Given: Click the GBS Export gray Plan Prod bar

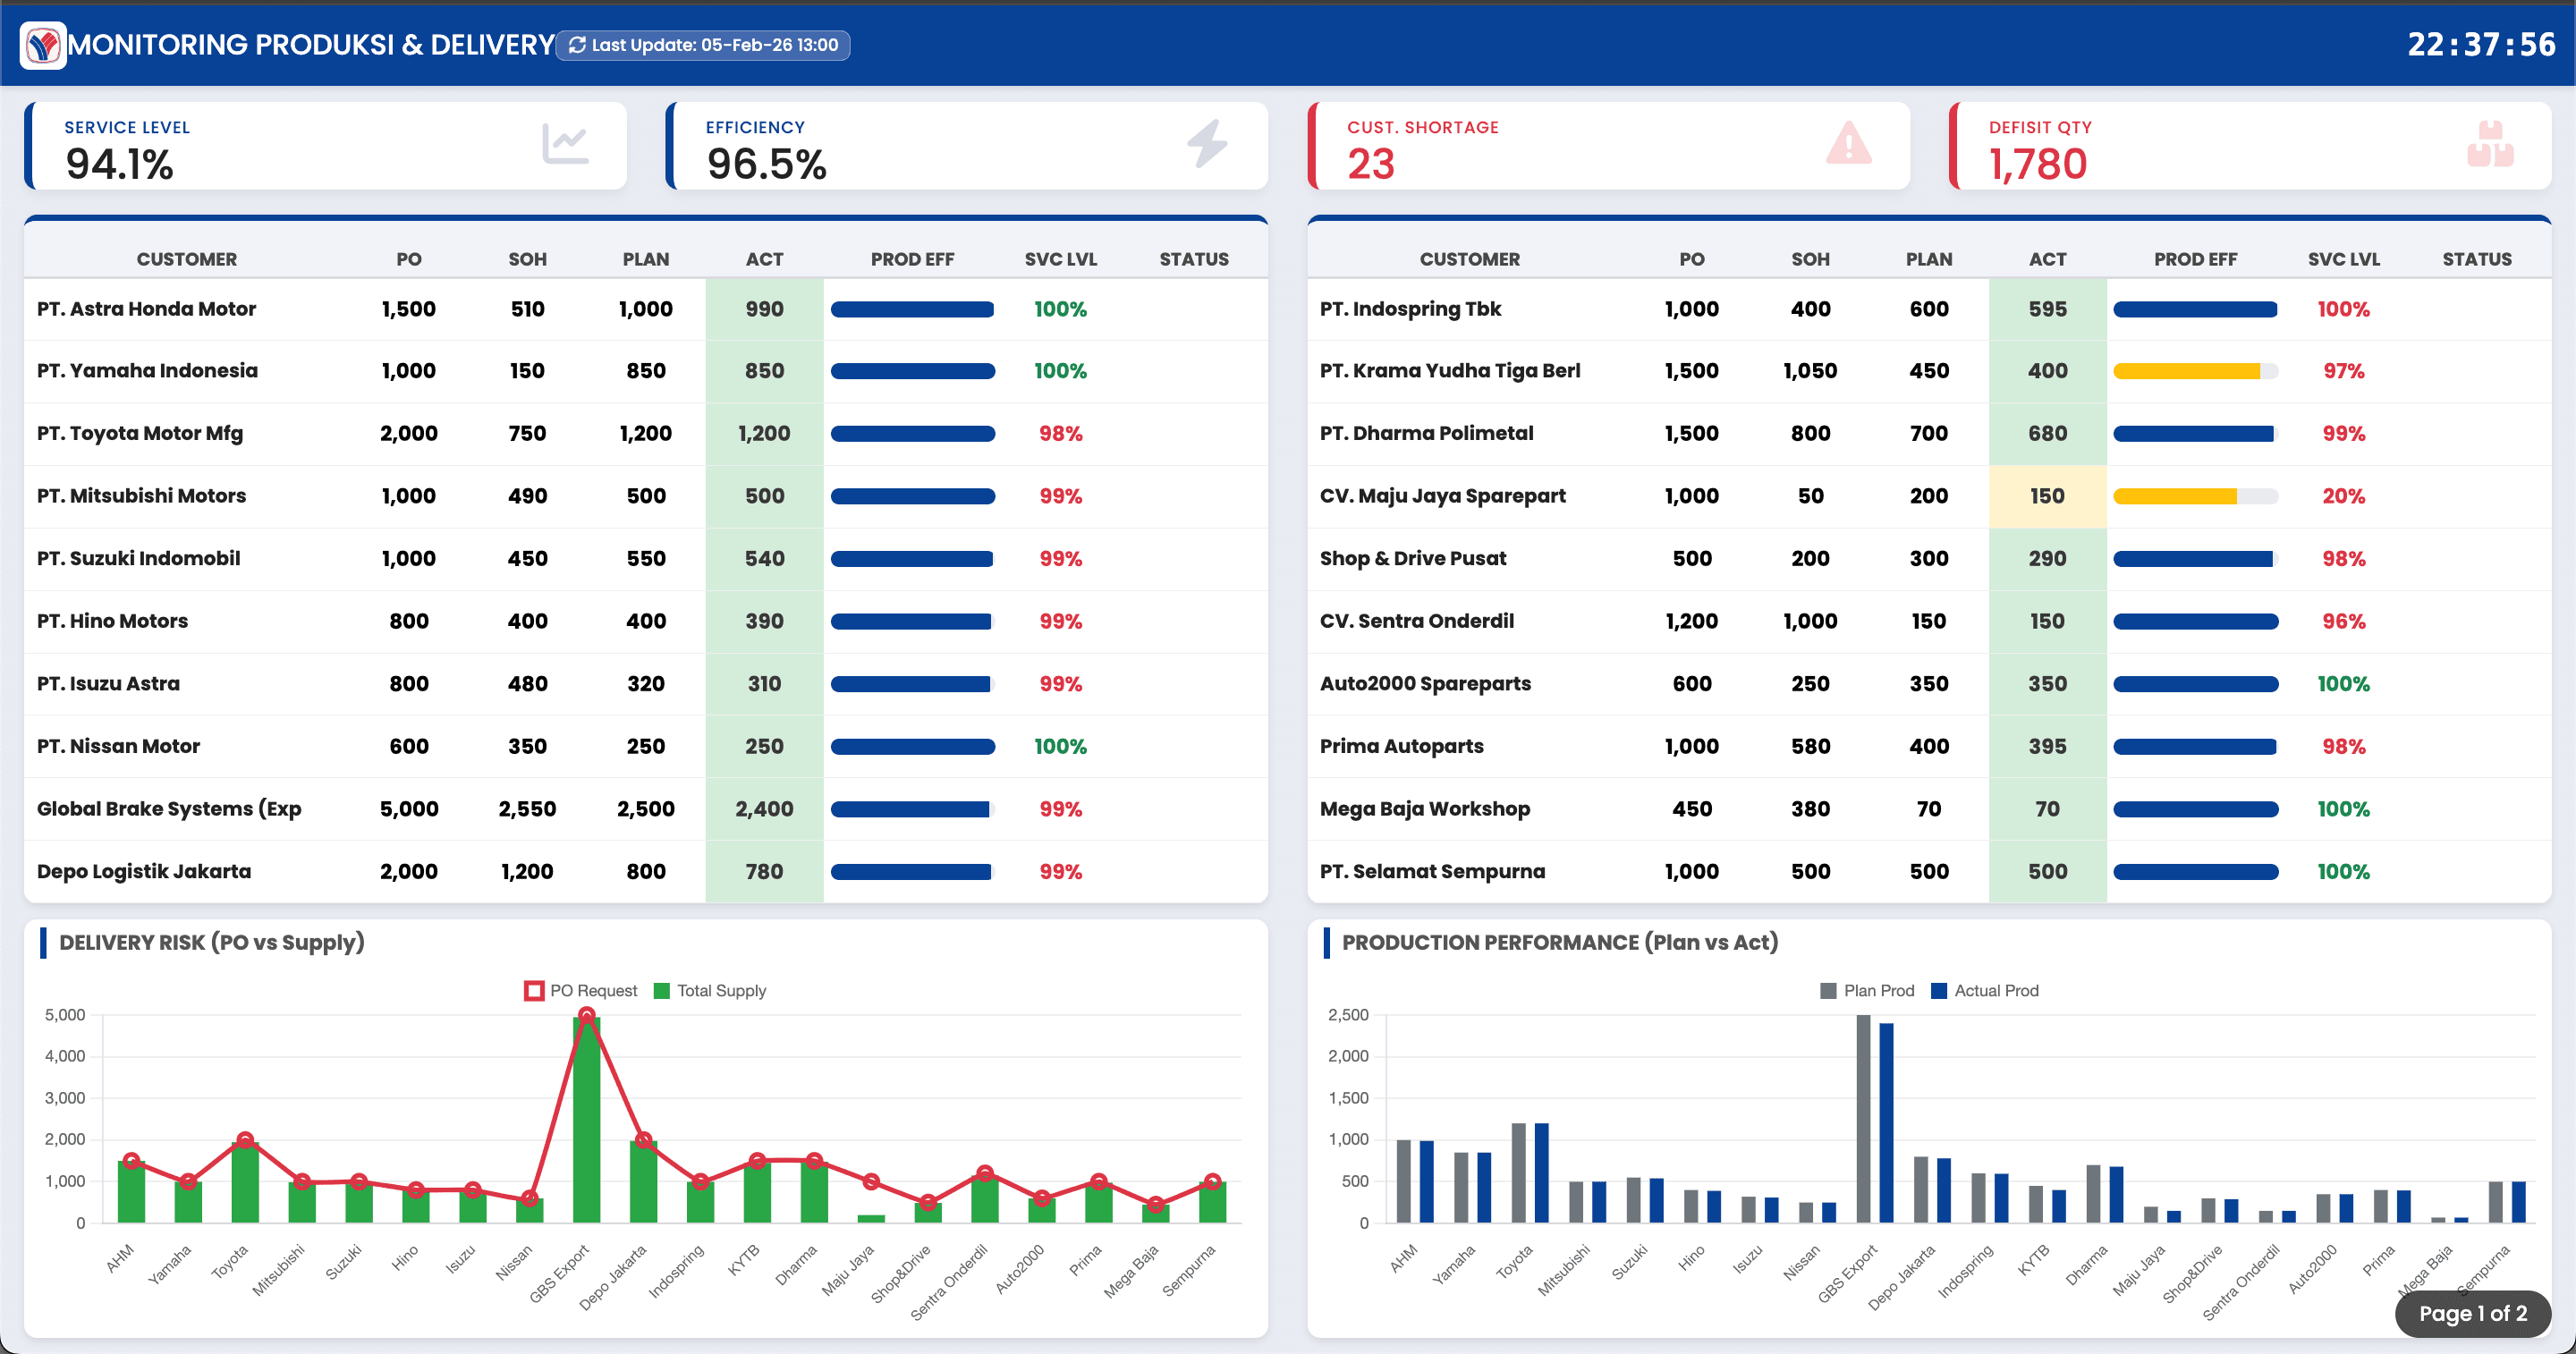Looking at the screenshot, I should (1864, 1119).
